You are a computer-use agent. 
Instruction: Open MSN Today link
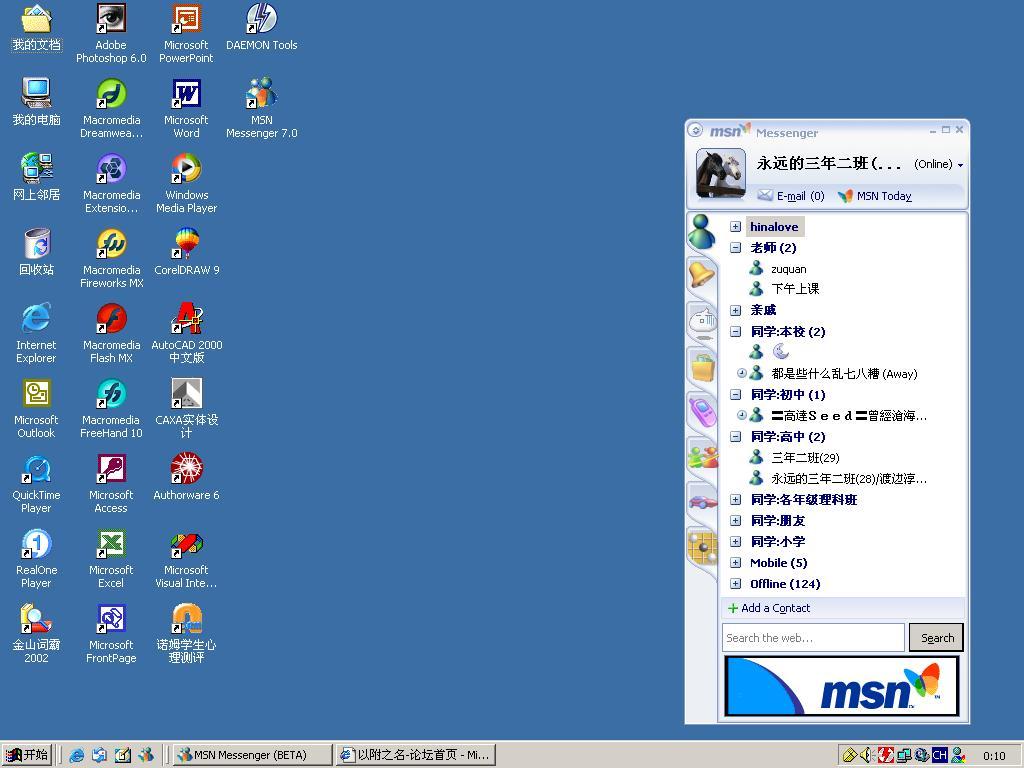(875, 196)
